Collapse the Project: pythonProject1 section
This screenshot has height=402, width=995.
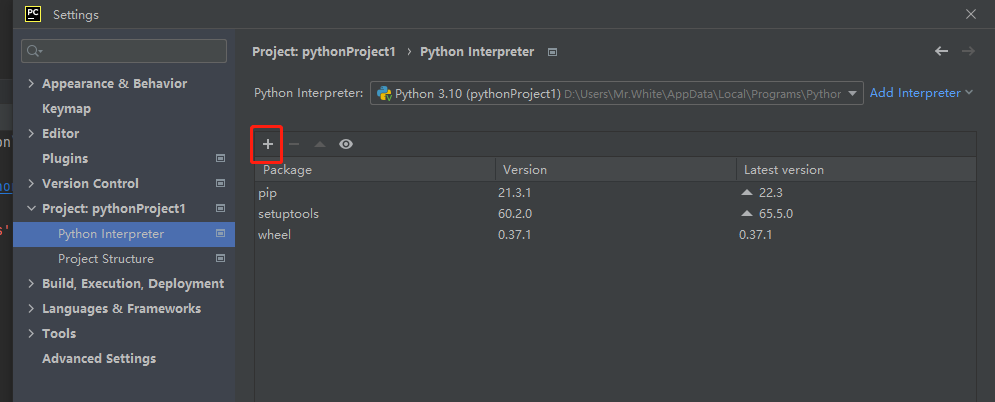31,209
